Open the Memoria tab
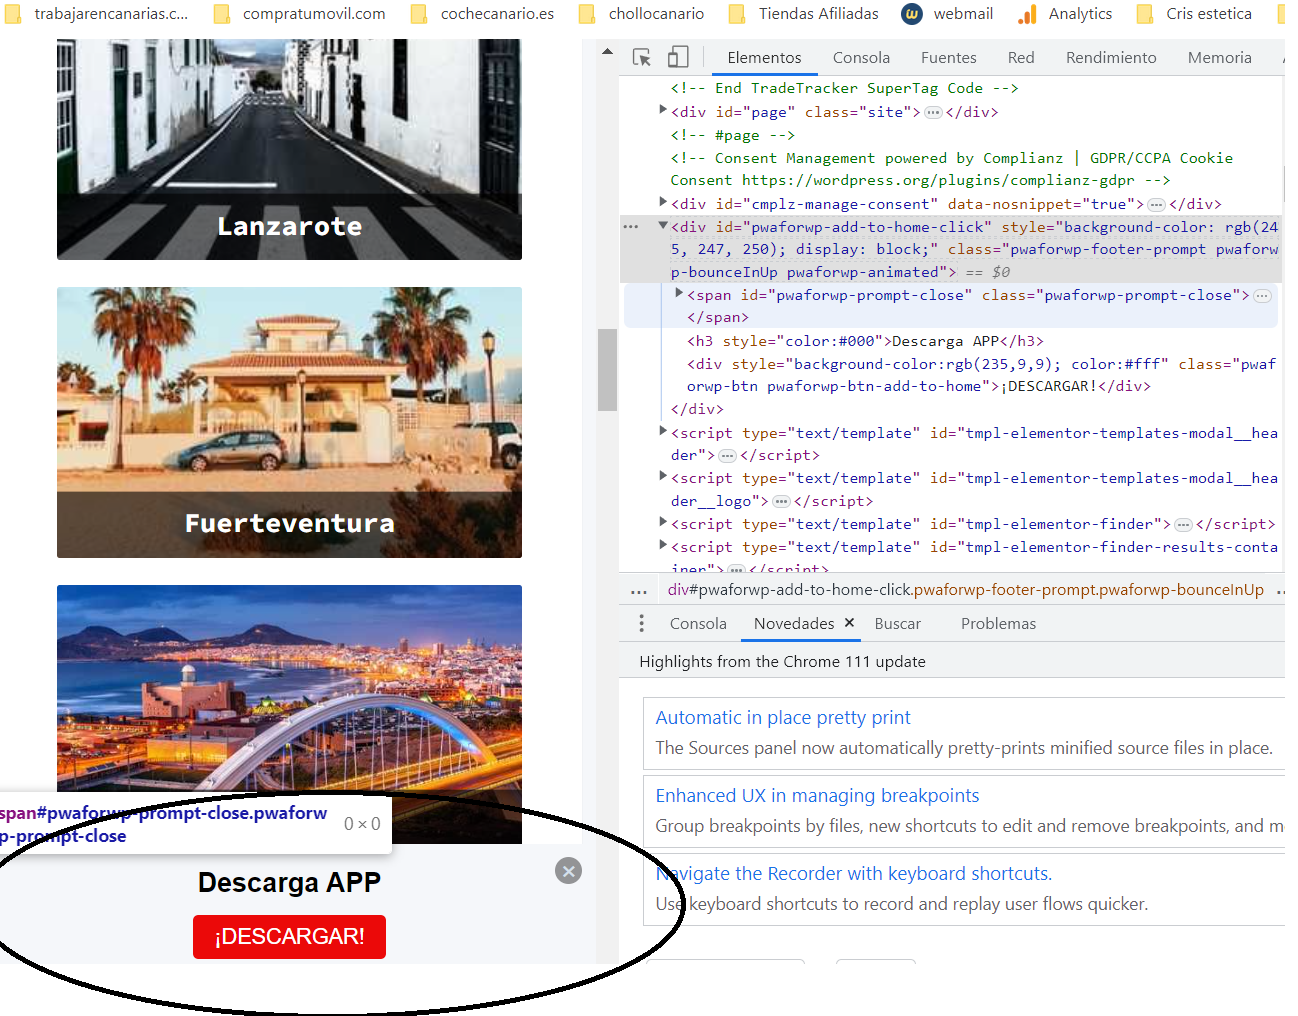 coord(1219,58)
